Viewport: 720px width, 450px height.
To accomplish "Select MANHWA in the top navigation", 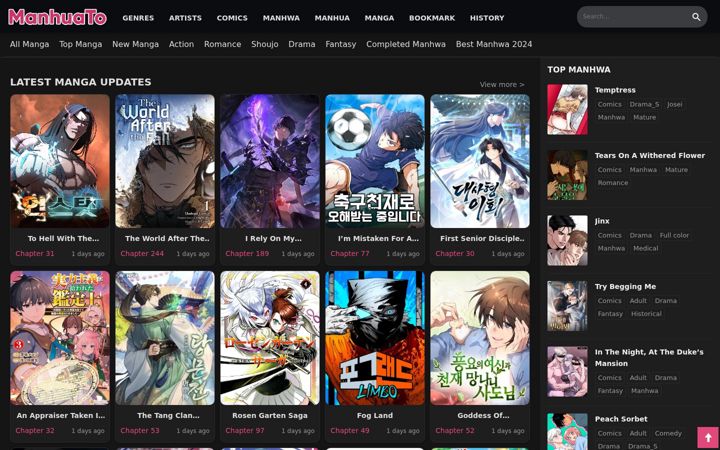I will 281,18.
